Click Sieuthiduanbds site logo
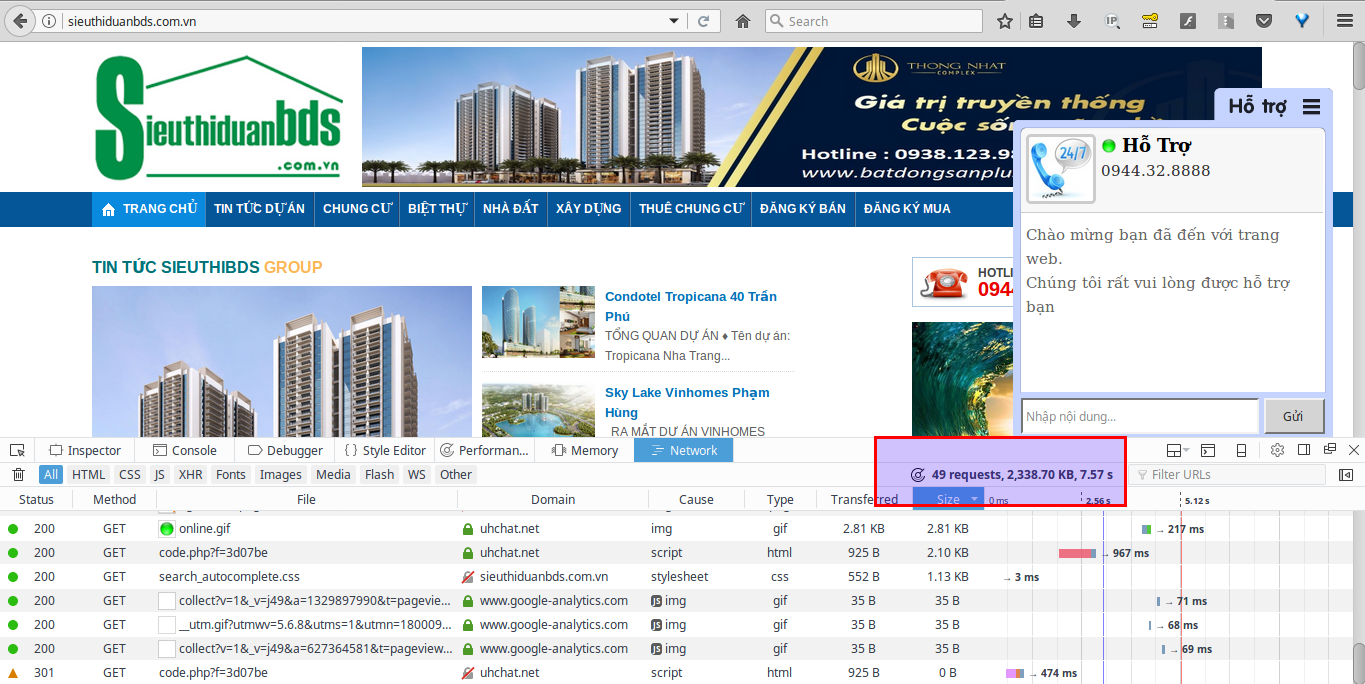Image resolution: width=1365 pixels, height=684 pixels. (219, 117)
